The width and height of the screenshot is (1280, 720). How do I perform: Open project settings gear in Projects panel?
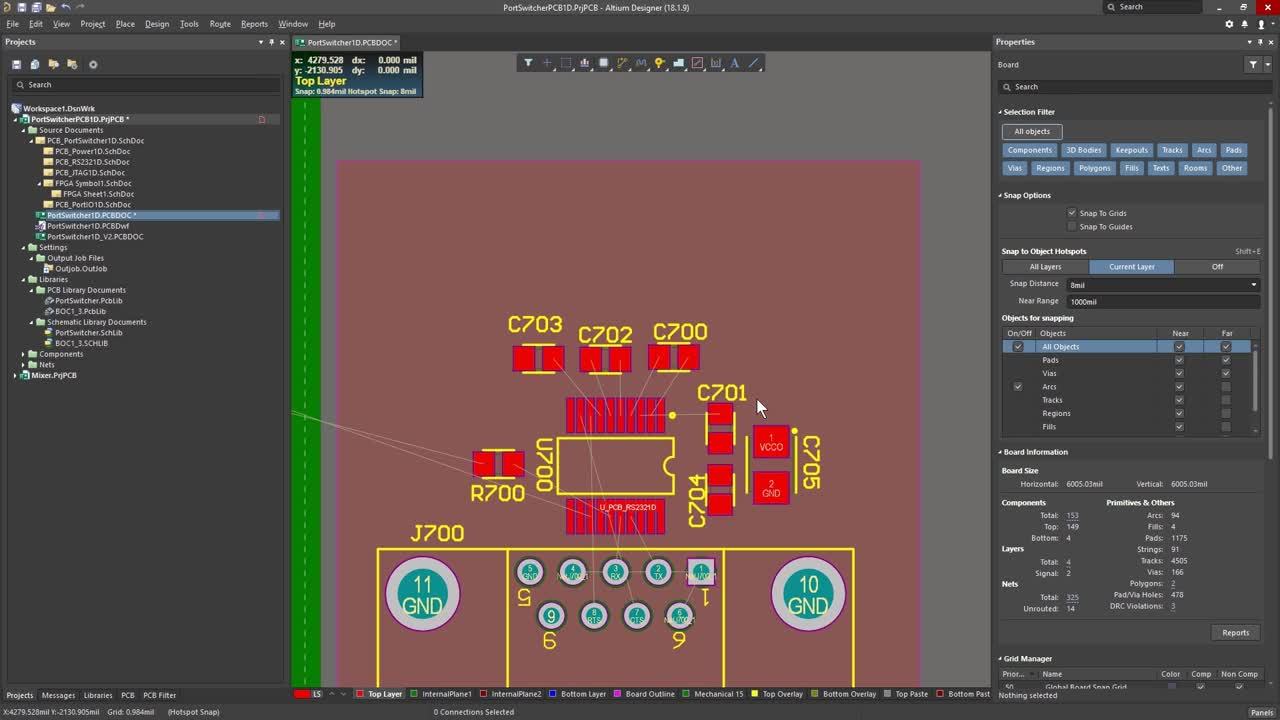[x=93, y=64]
